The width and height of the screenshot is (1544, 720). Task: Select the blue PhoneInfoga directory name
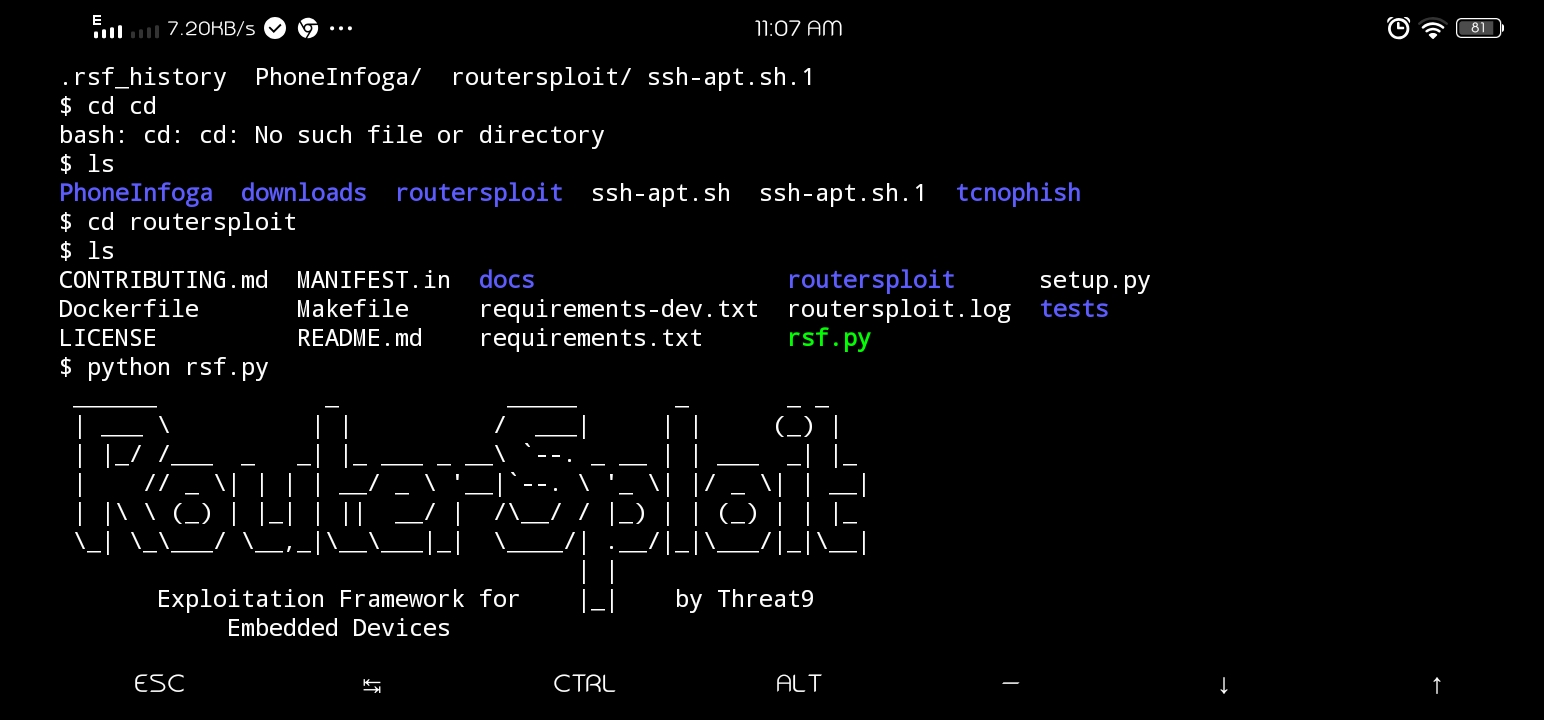136,192
